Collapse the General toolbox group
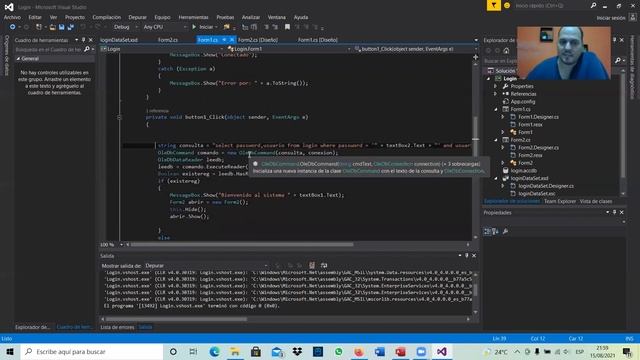Viewport: 640px width, 360px height. click(18, 59)
